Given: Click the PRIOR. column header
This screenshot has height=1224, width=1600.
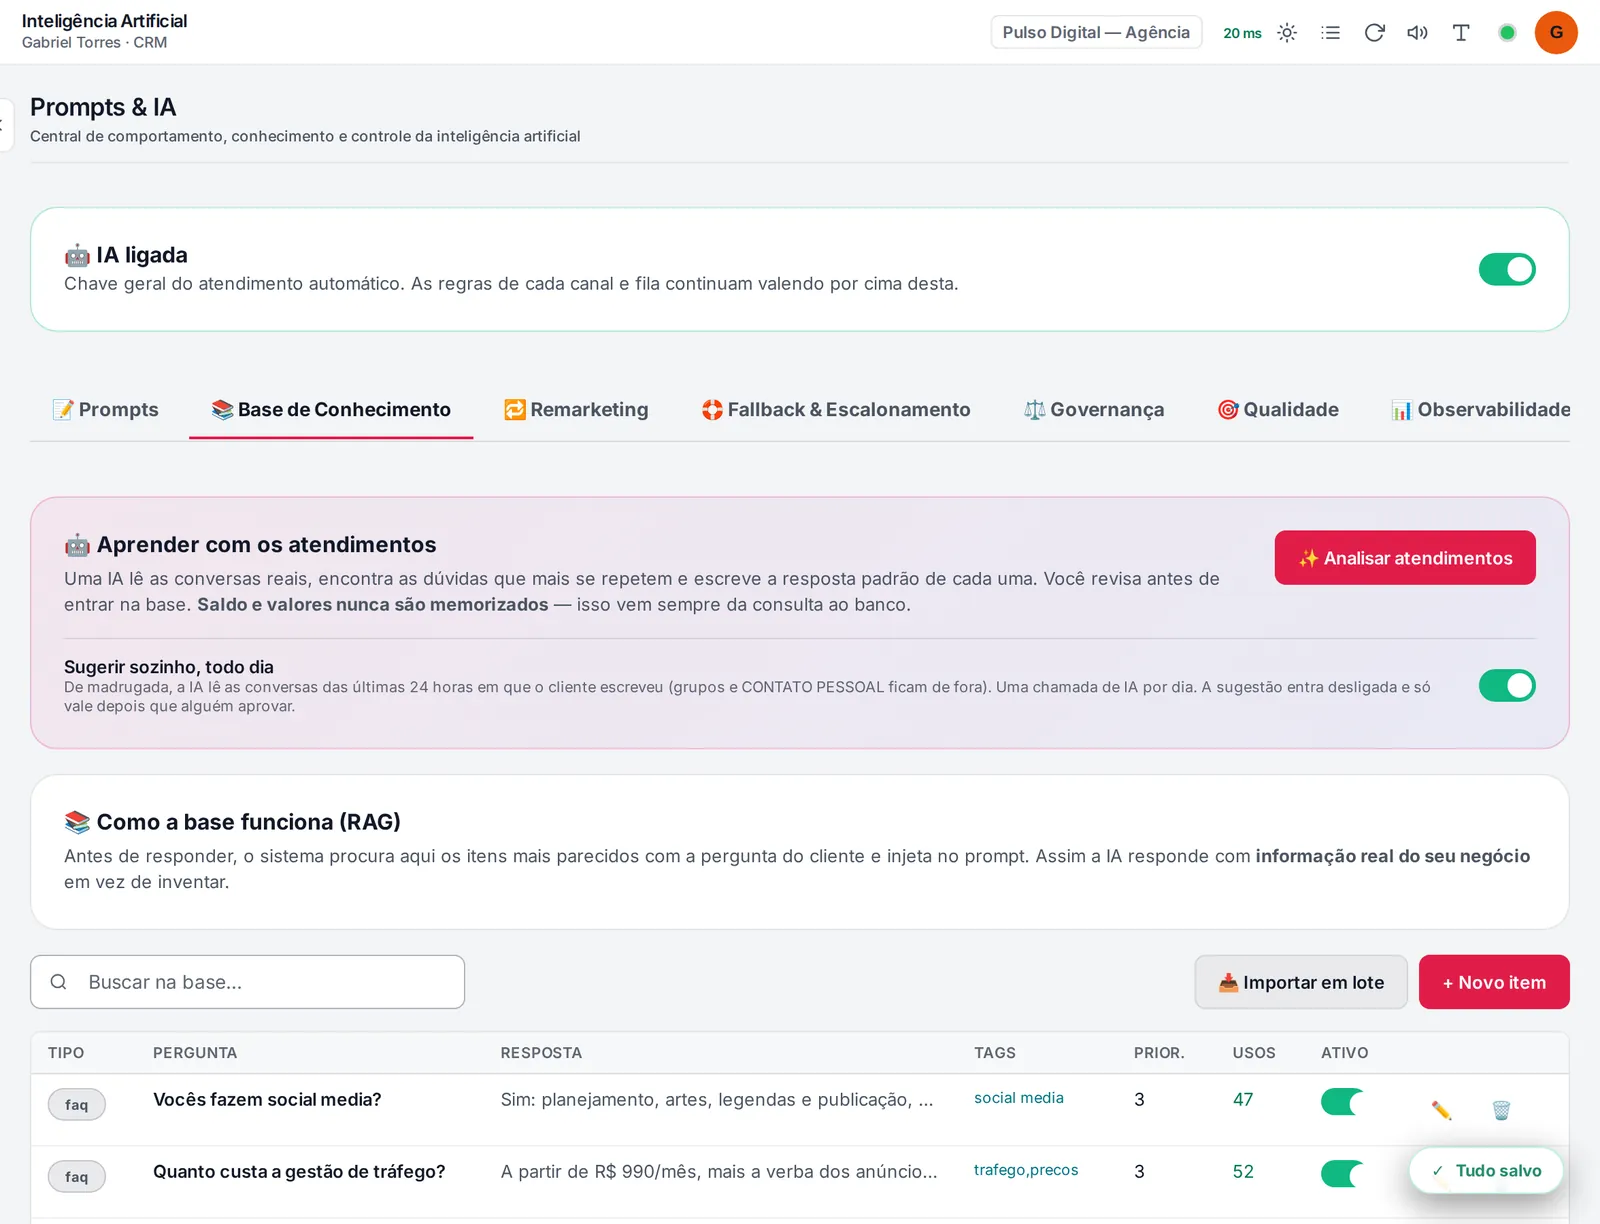Looking at the screenshot, I should coord(1159,1053).
